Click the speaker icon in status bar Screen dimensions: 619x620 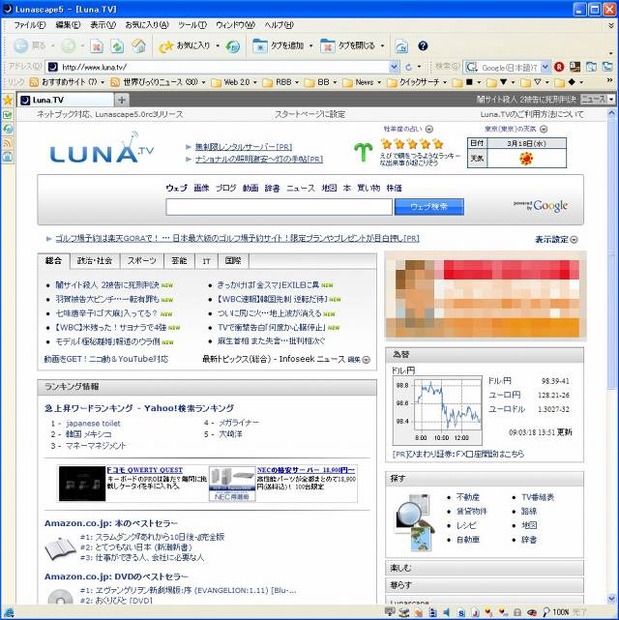447,612
